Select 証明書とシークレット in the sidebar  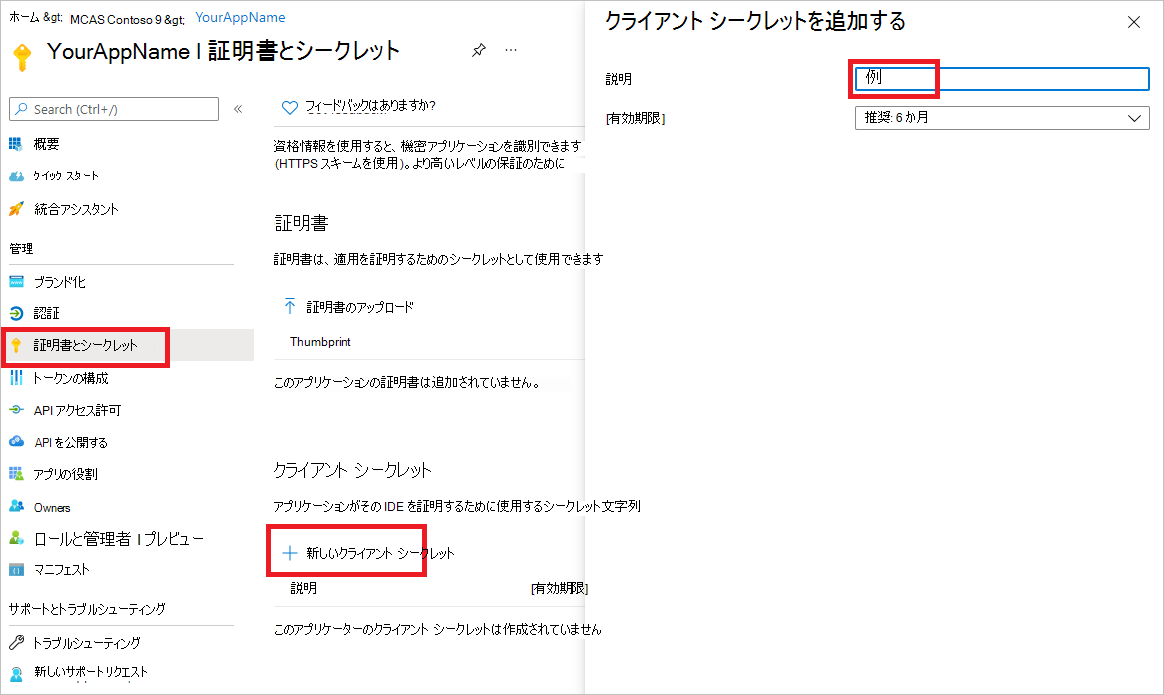(x=85, y=345)
